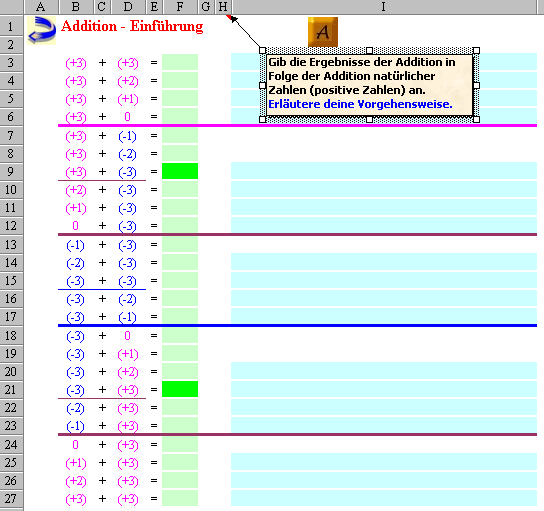Screen dimensions: 544x511
Task: Click the golden A button icon
Action: tap(323, 32)
